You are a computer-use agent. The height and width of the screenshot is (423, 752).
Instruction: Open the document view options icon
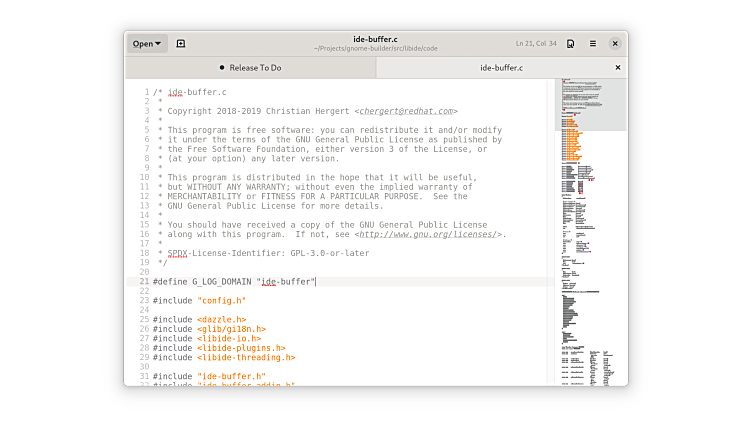570,43
